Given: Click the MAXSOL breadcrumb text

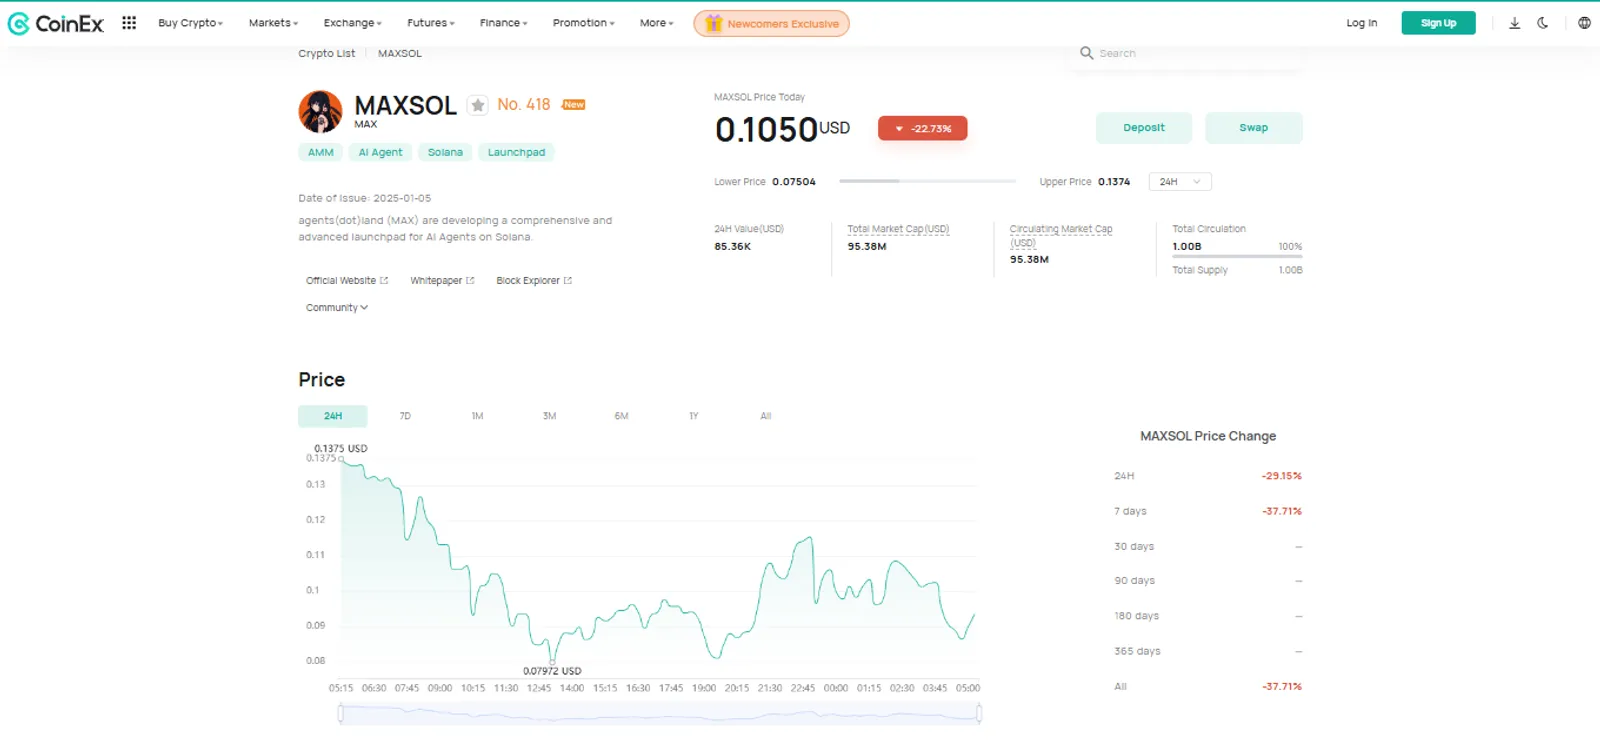Looking at the screenshot, I should pyautogui.click(x=400, y=54).
